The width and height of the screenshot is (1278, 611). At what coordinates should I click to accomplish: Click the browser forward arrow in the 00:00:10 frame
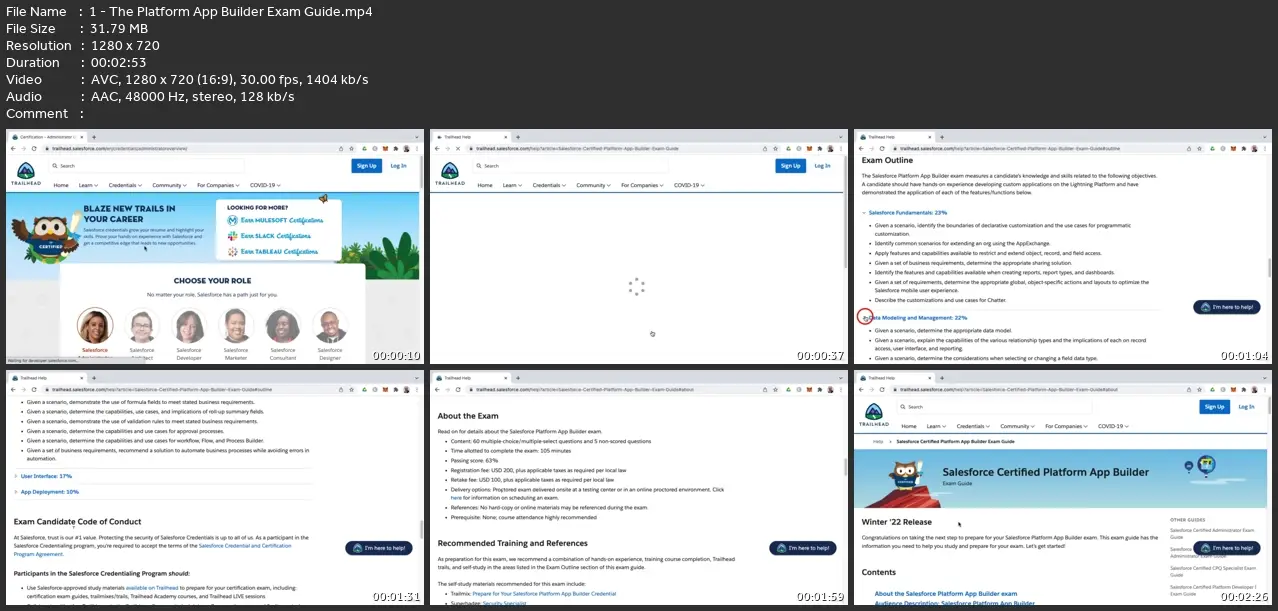[24, 148]
